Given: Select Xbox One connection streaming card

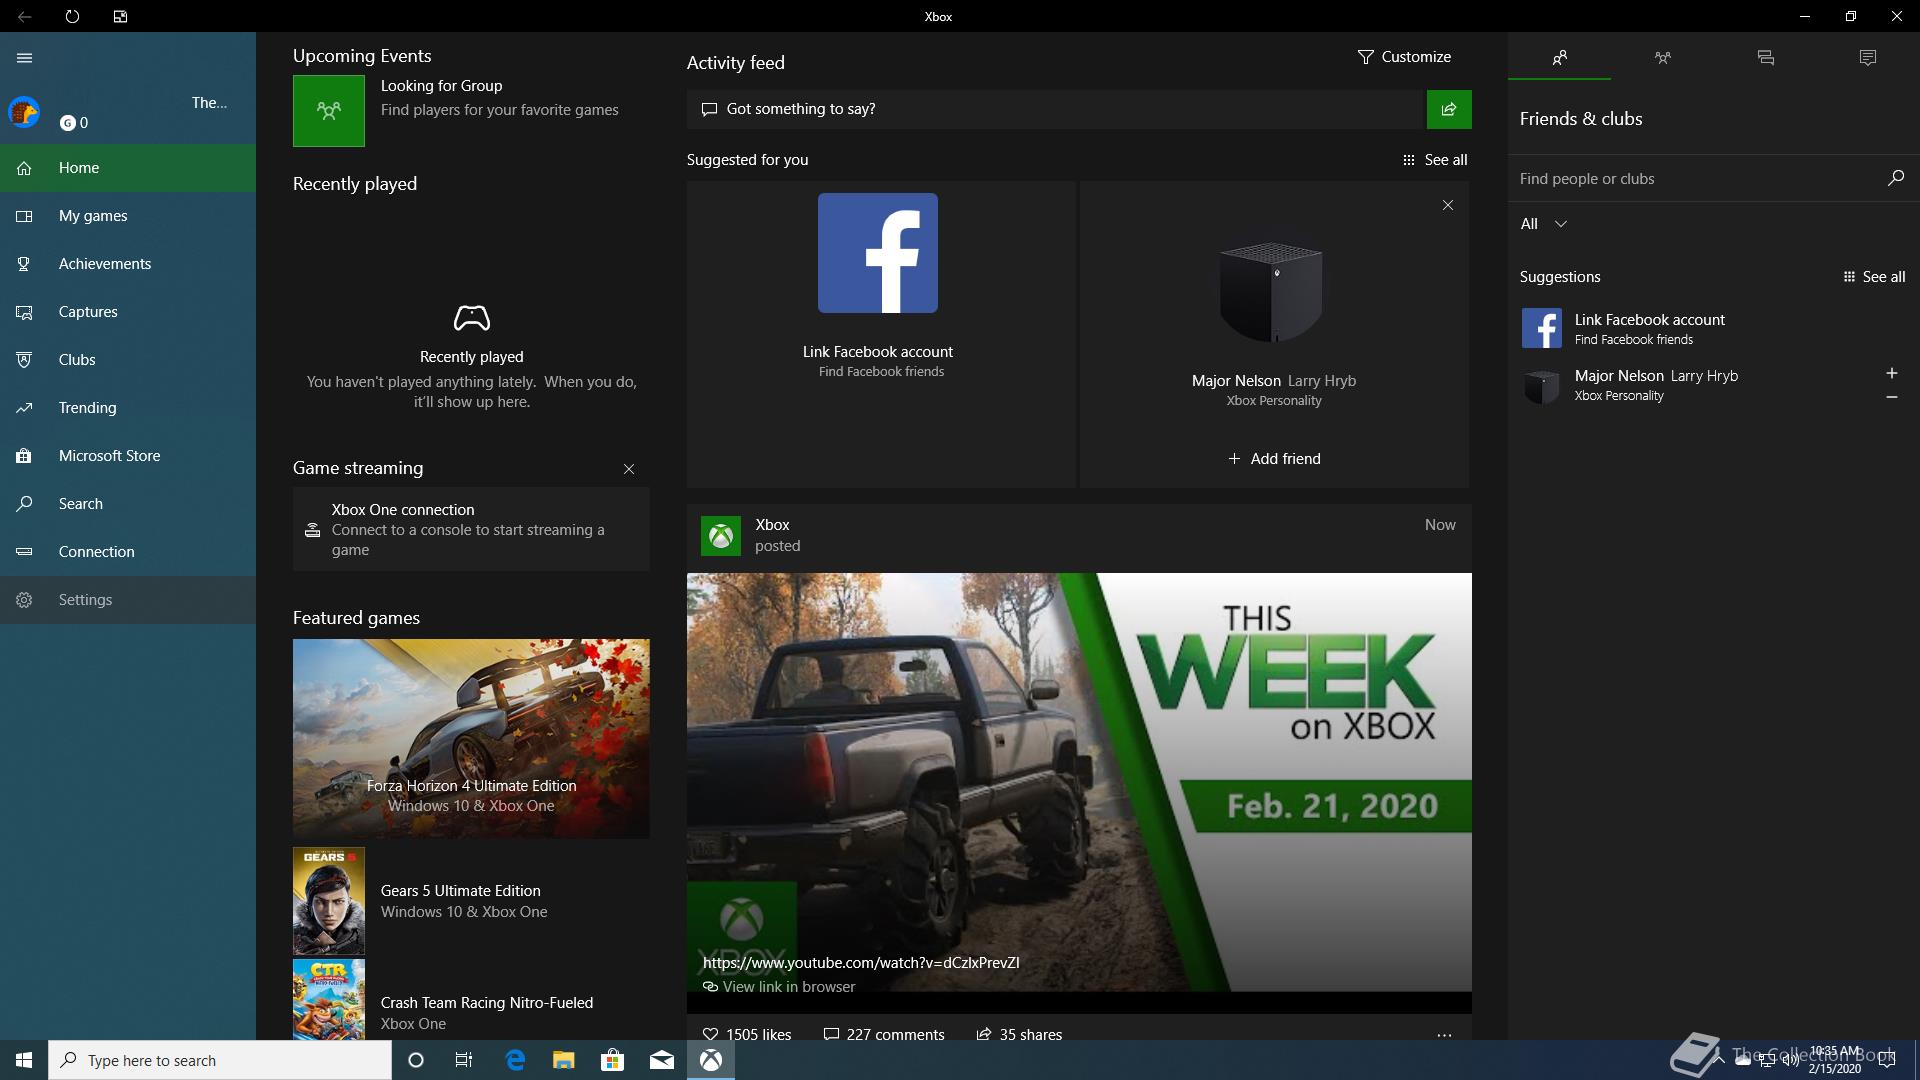Looking at the screenshot, I should [471, 529].
